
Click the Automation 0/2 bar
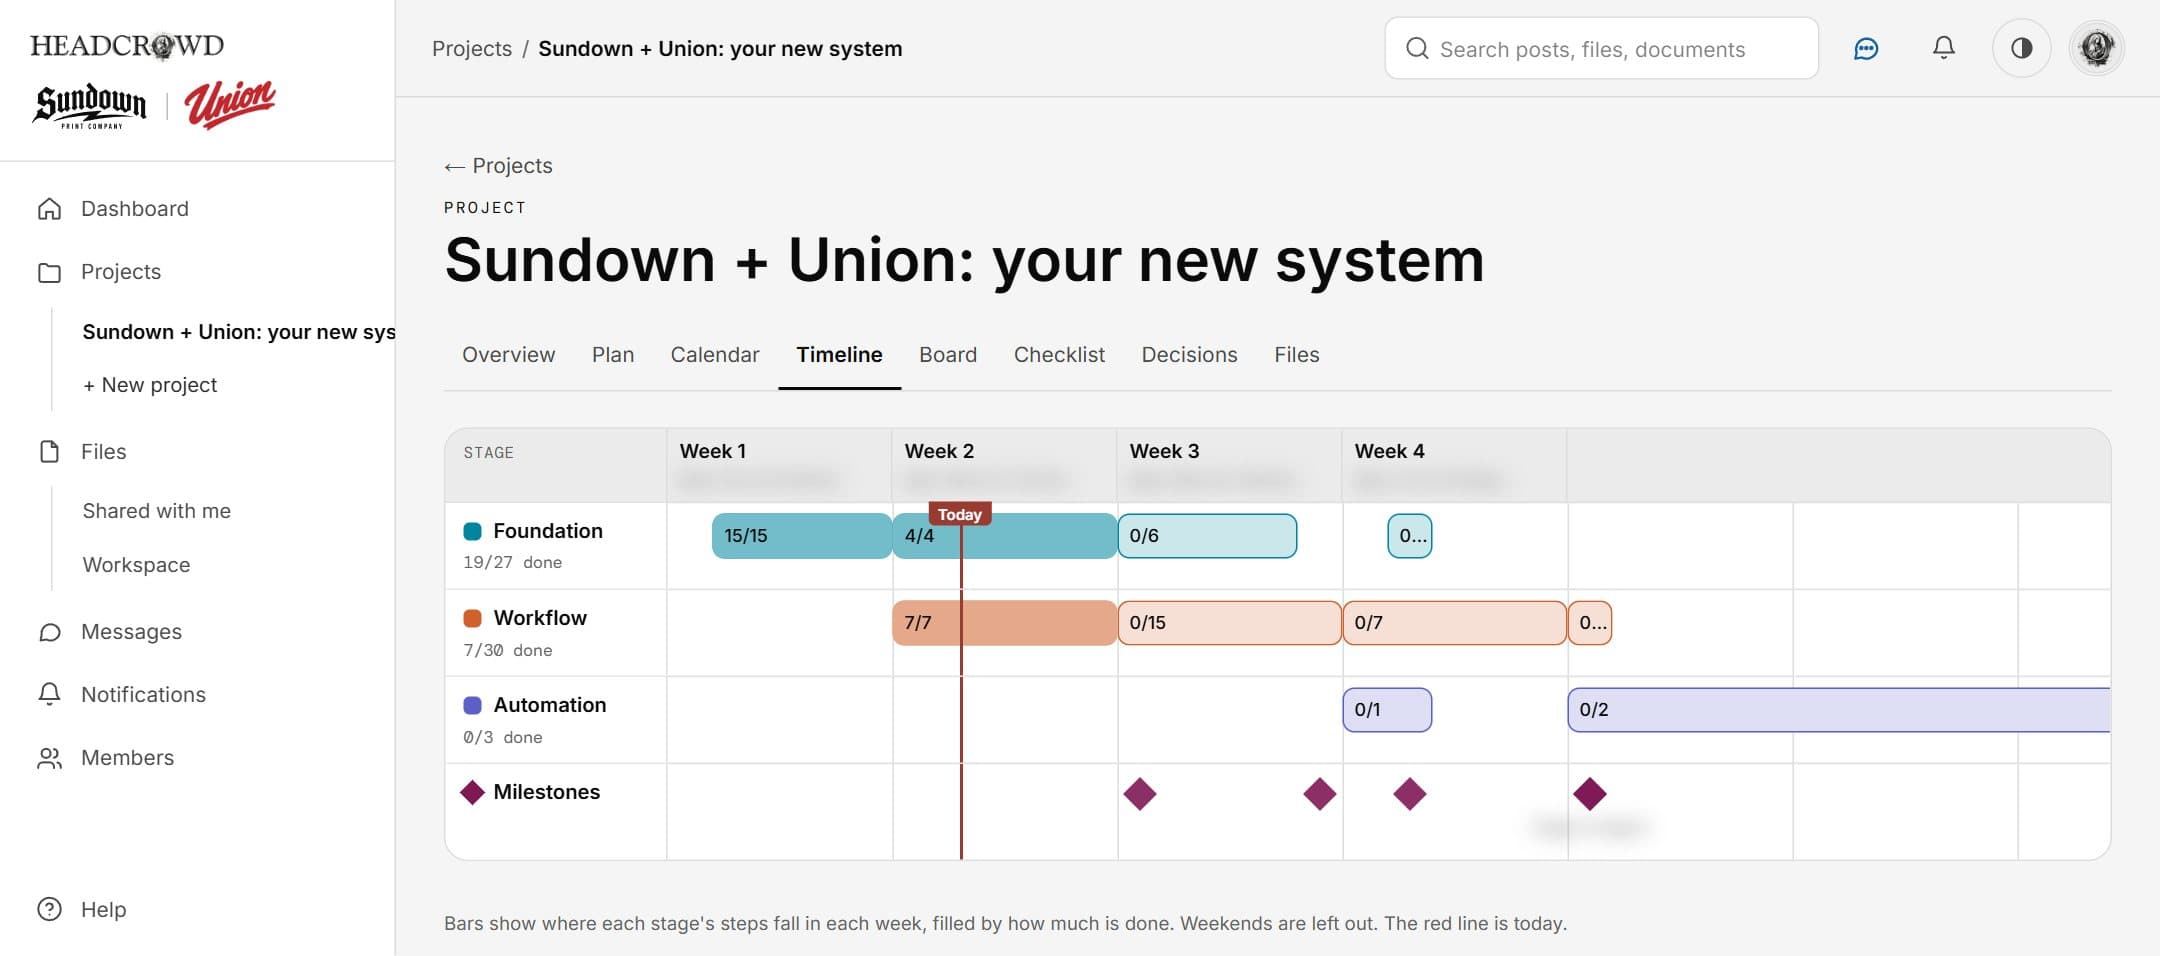(1839, 710)
